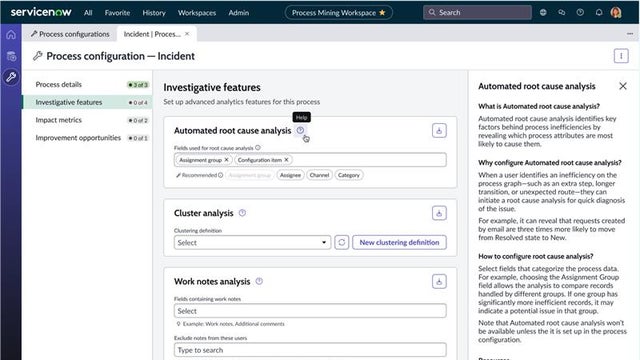Open the Fields containing work notes select
Viewport: 640px width, 360px height.
point(310,311)
